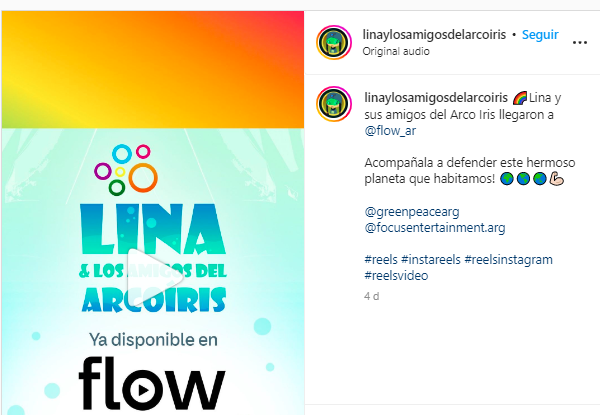
Task: Click the colorful circles logo in the video
Action: click(x=126, y=169)
